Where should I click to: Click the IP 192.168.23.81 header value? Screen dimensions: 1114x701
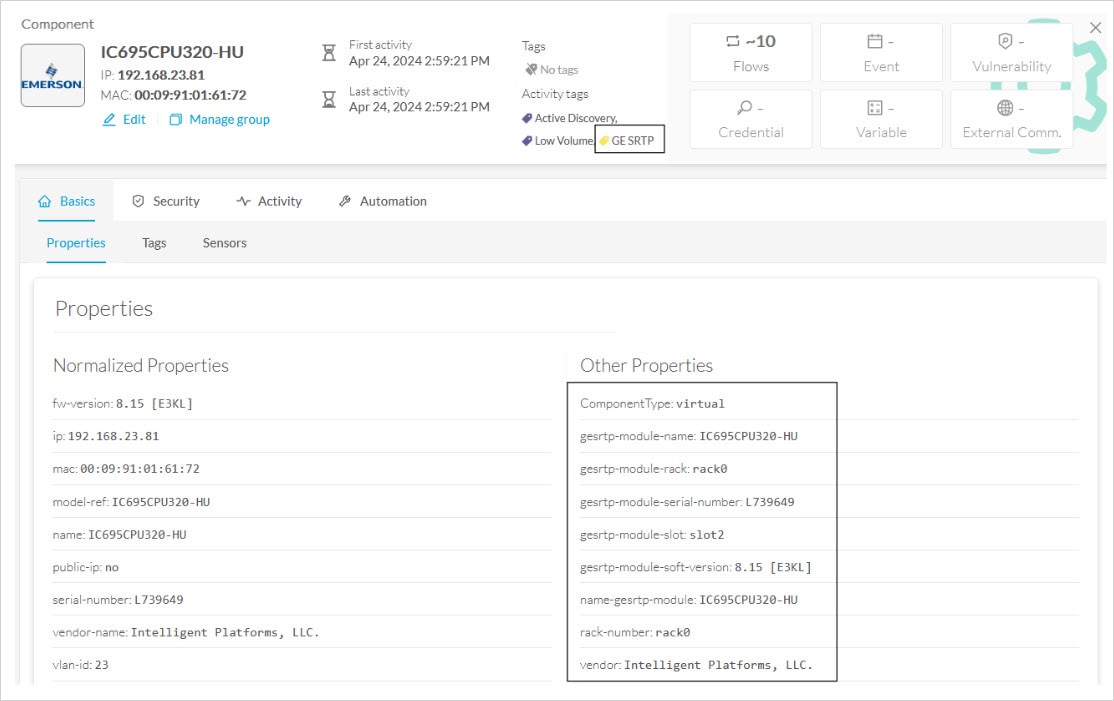pyautogui.click(x=161, y=75)
